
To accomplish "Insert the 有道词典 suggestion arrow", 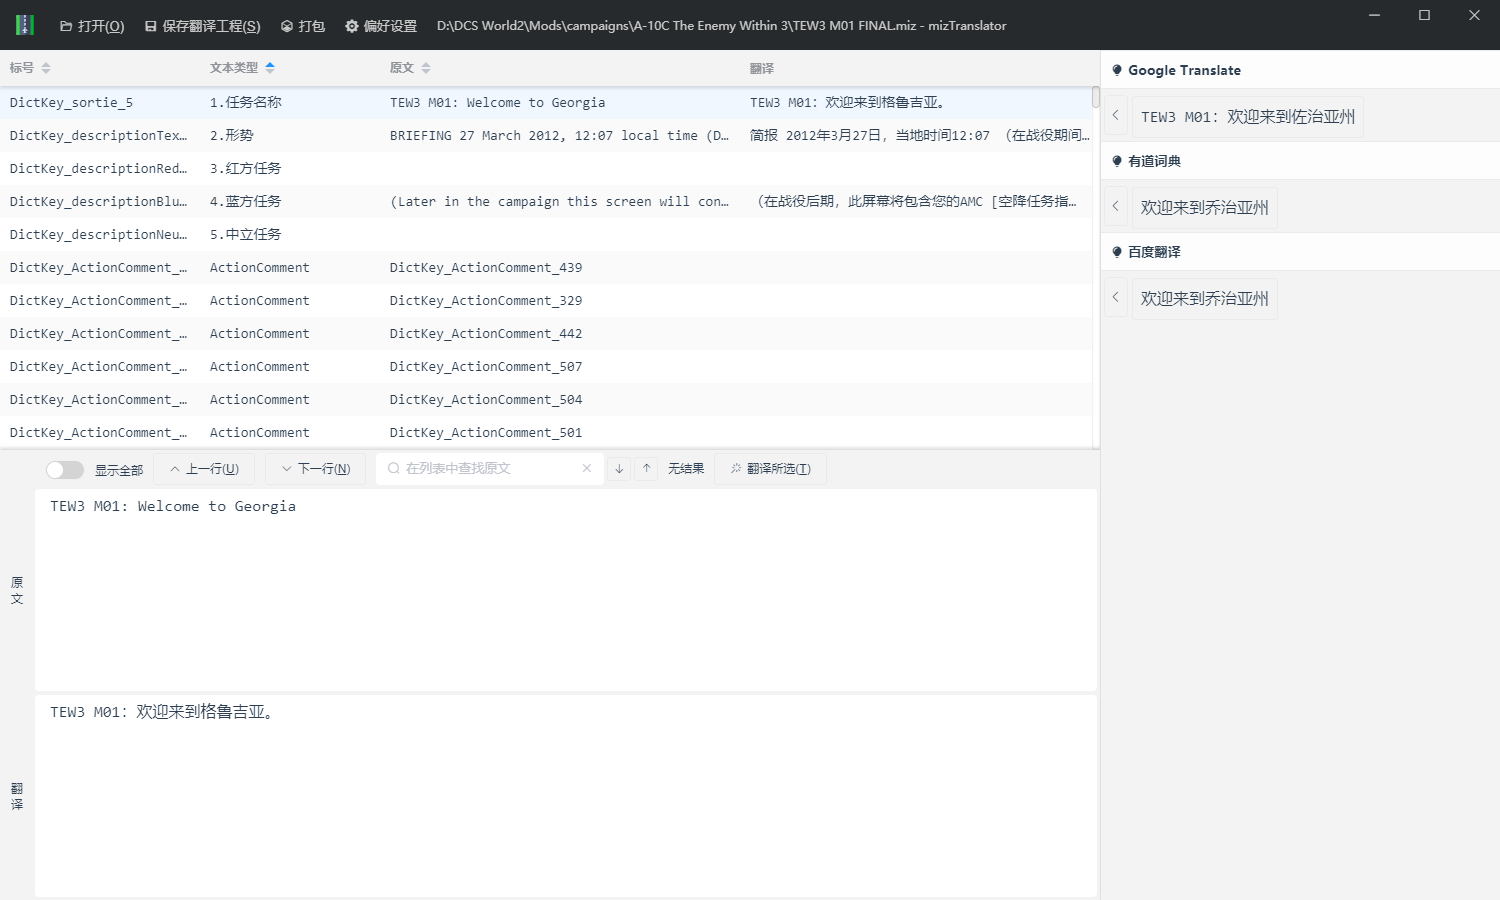I will pyautogui.click(x=1116, y=207).
